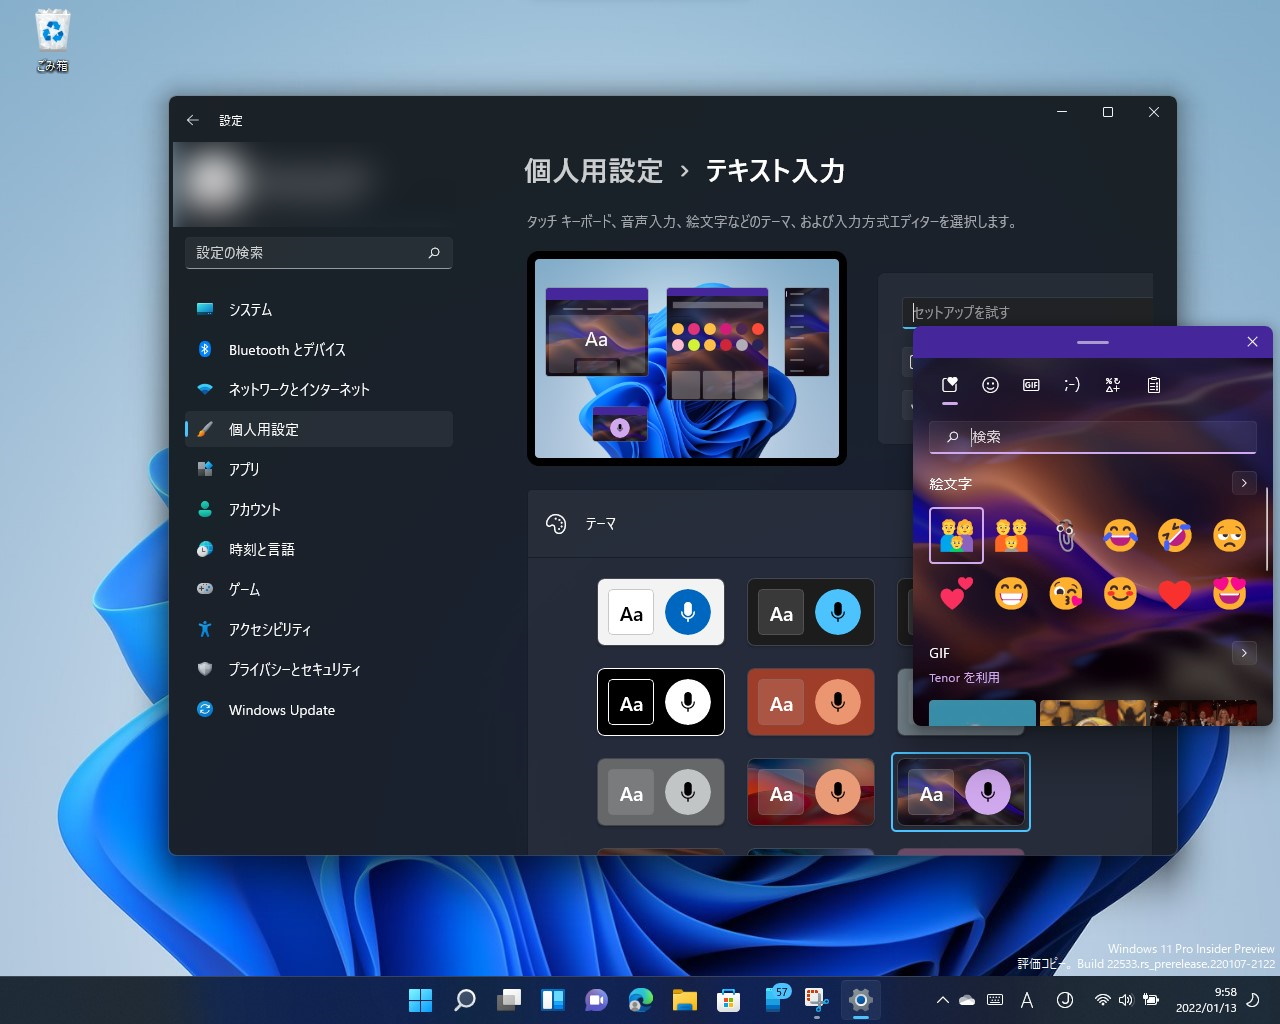Expand the 絵文字 section with its chevron
The image size is (1280, 1024).
click(x=1244, y=483)
